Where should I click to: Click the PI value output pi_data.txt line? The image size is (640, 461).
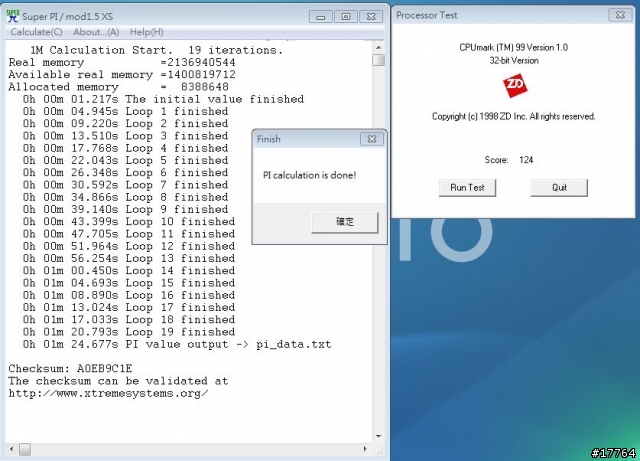[177, 344]
